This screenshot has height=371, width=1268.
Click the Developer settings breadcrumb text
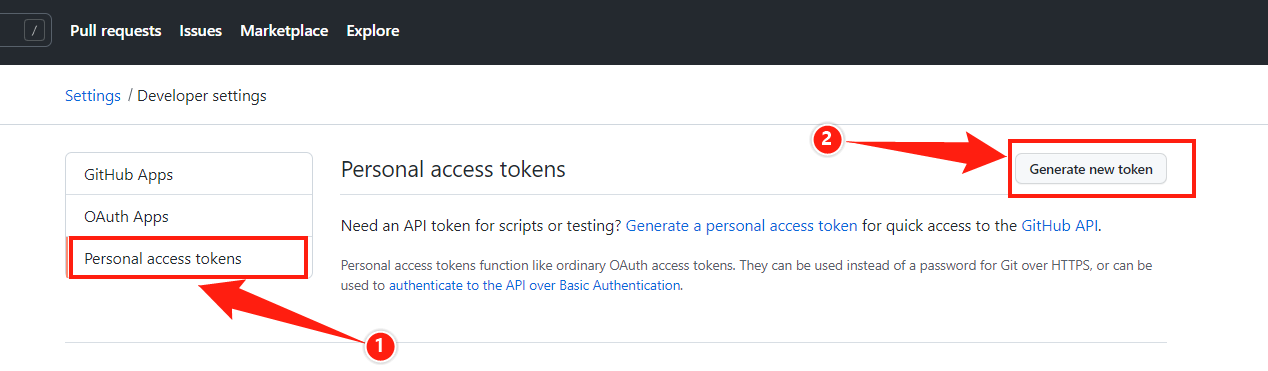tap(202, 96)
